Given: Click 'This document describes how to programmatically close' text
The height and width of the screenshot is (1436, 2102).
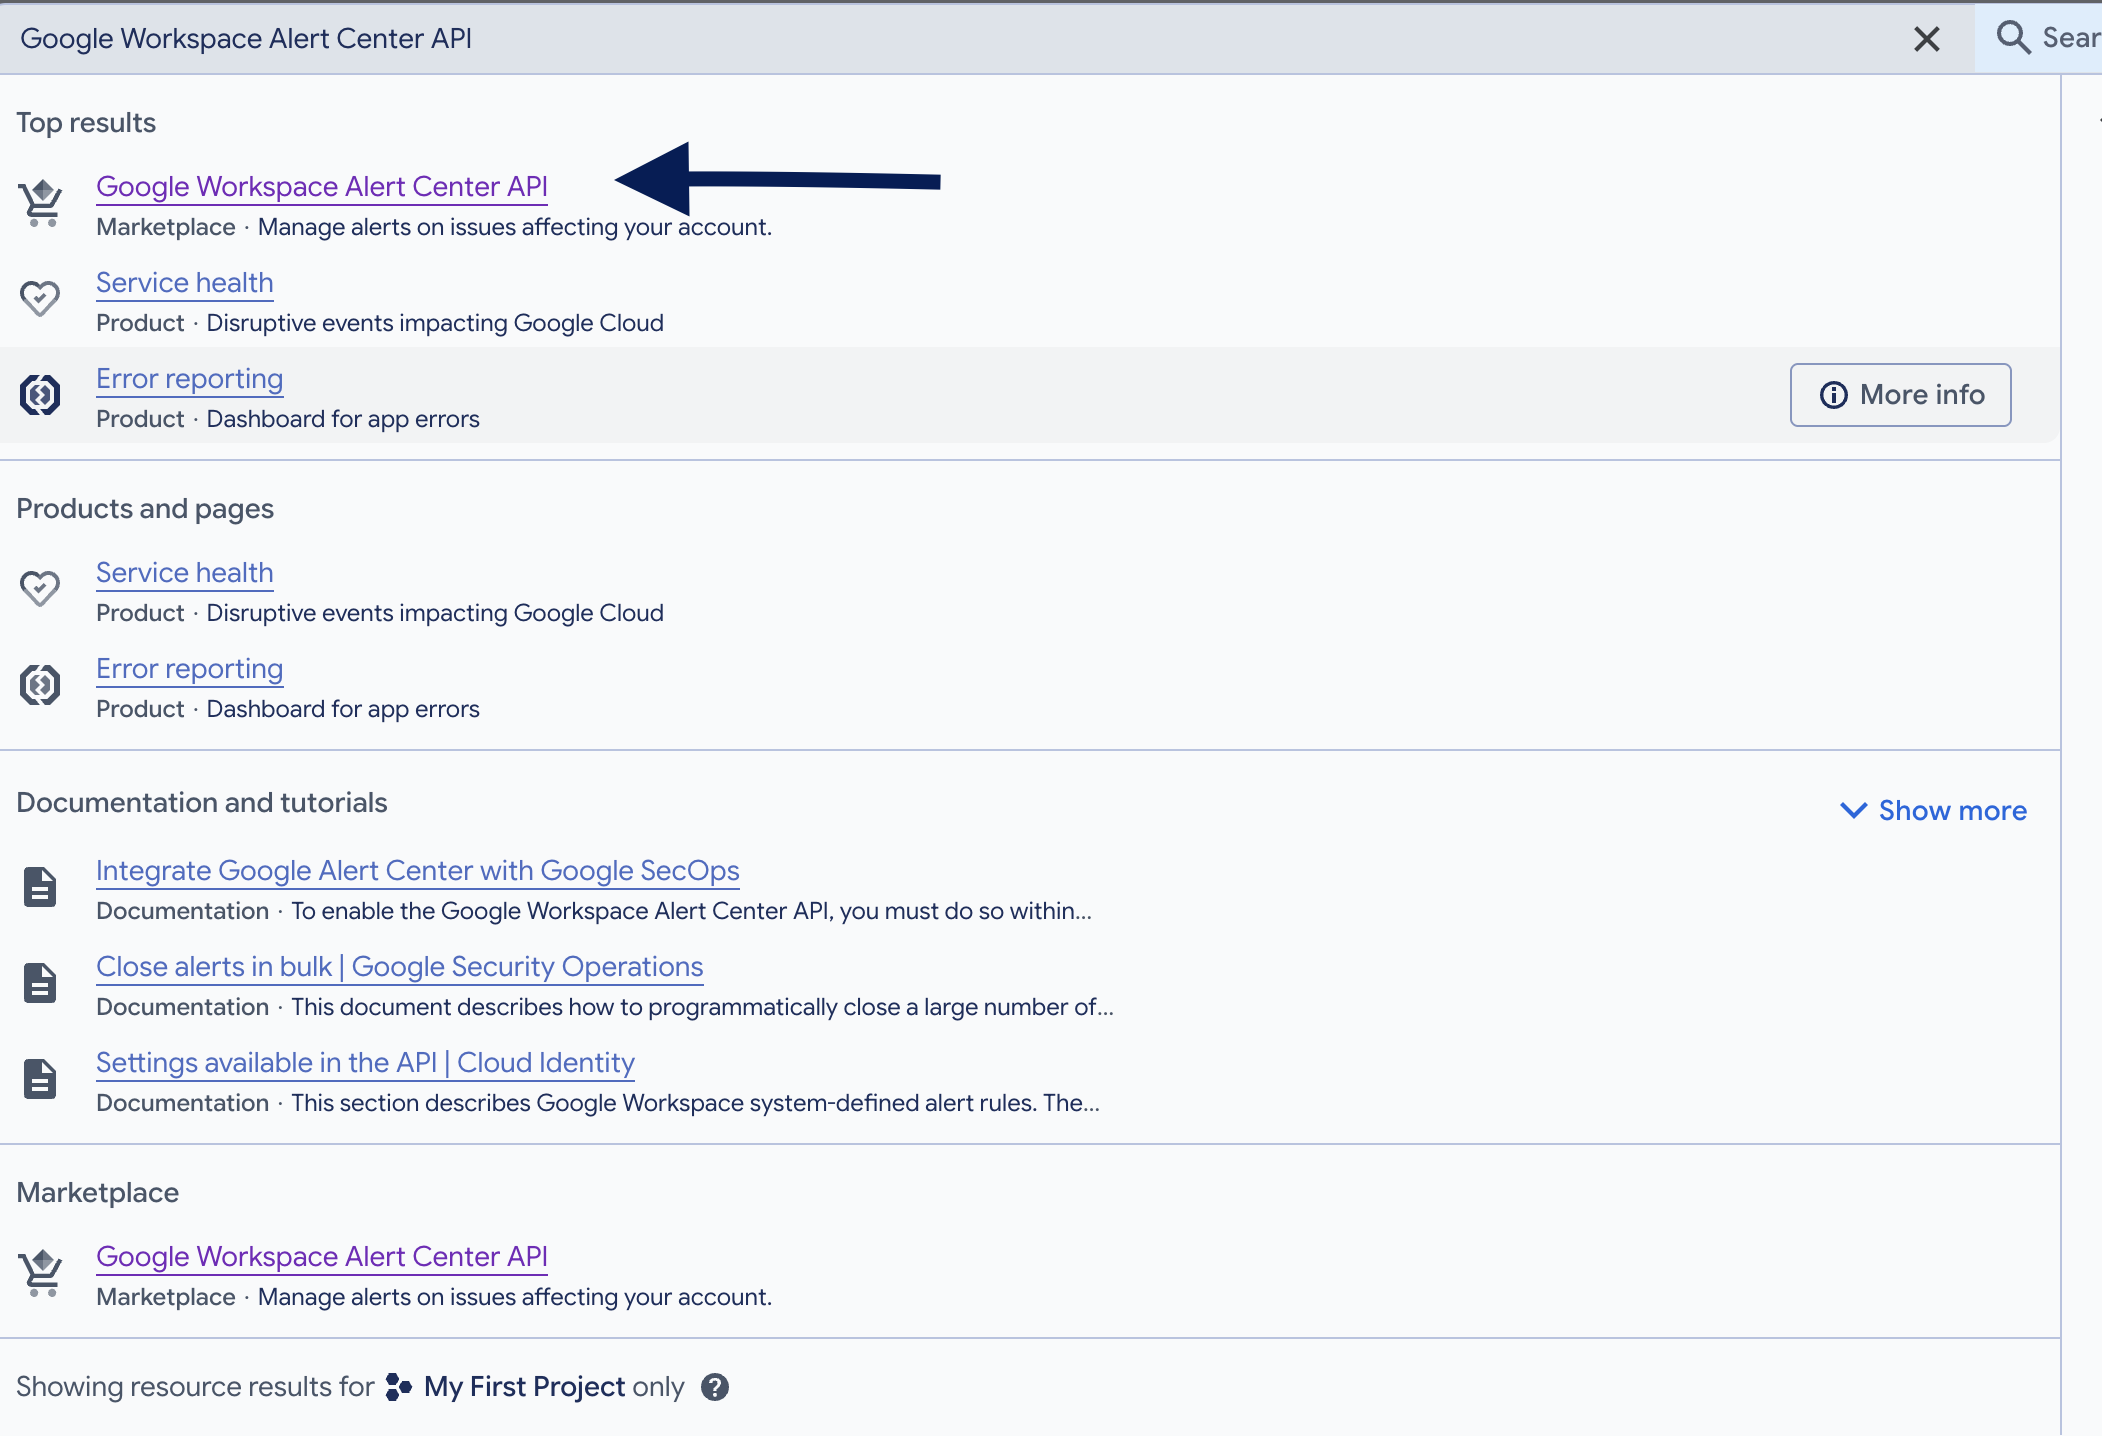Looking at the screenshot, I should pos(702,1007).
